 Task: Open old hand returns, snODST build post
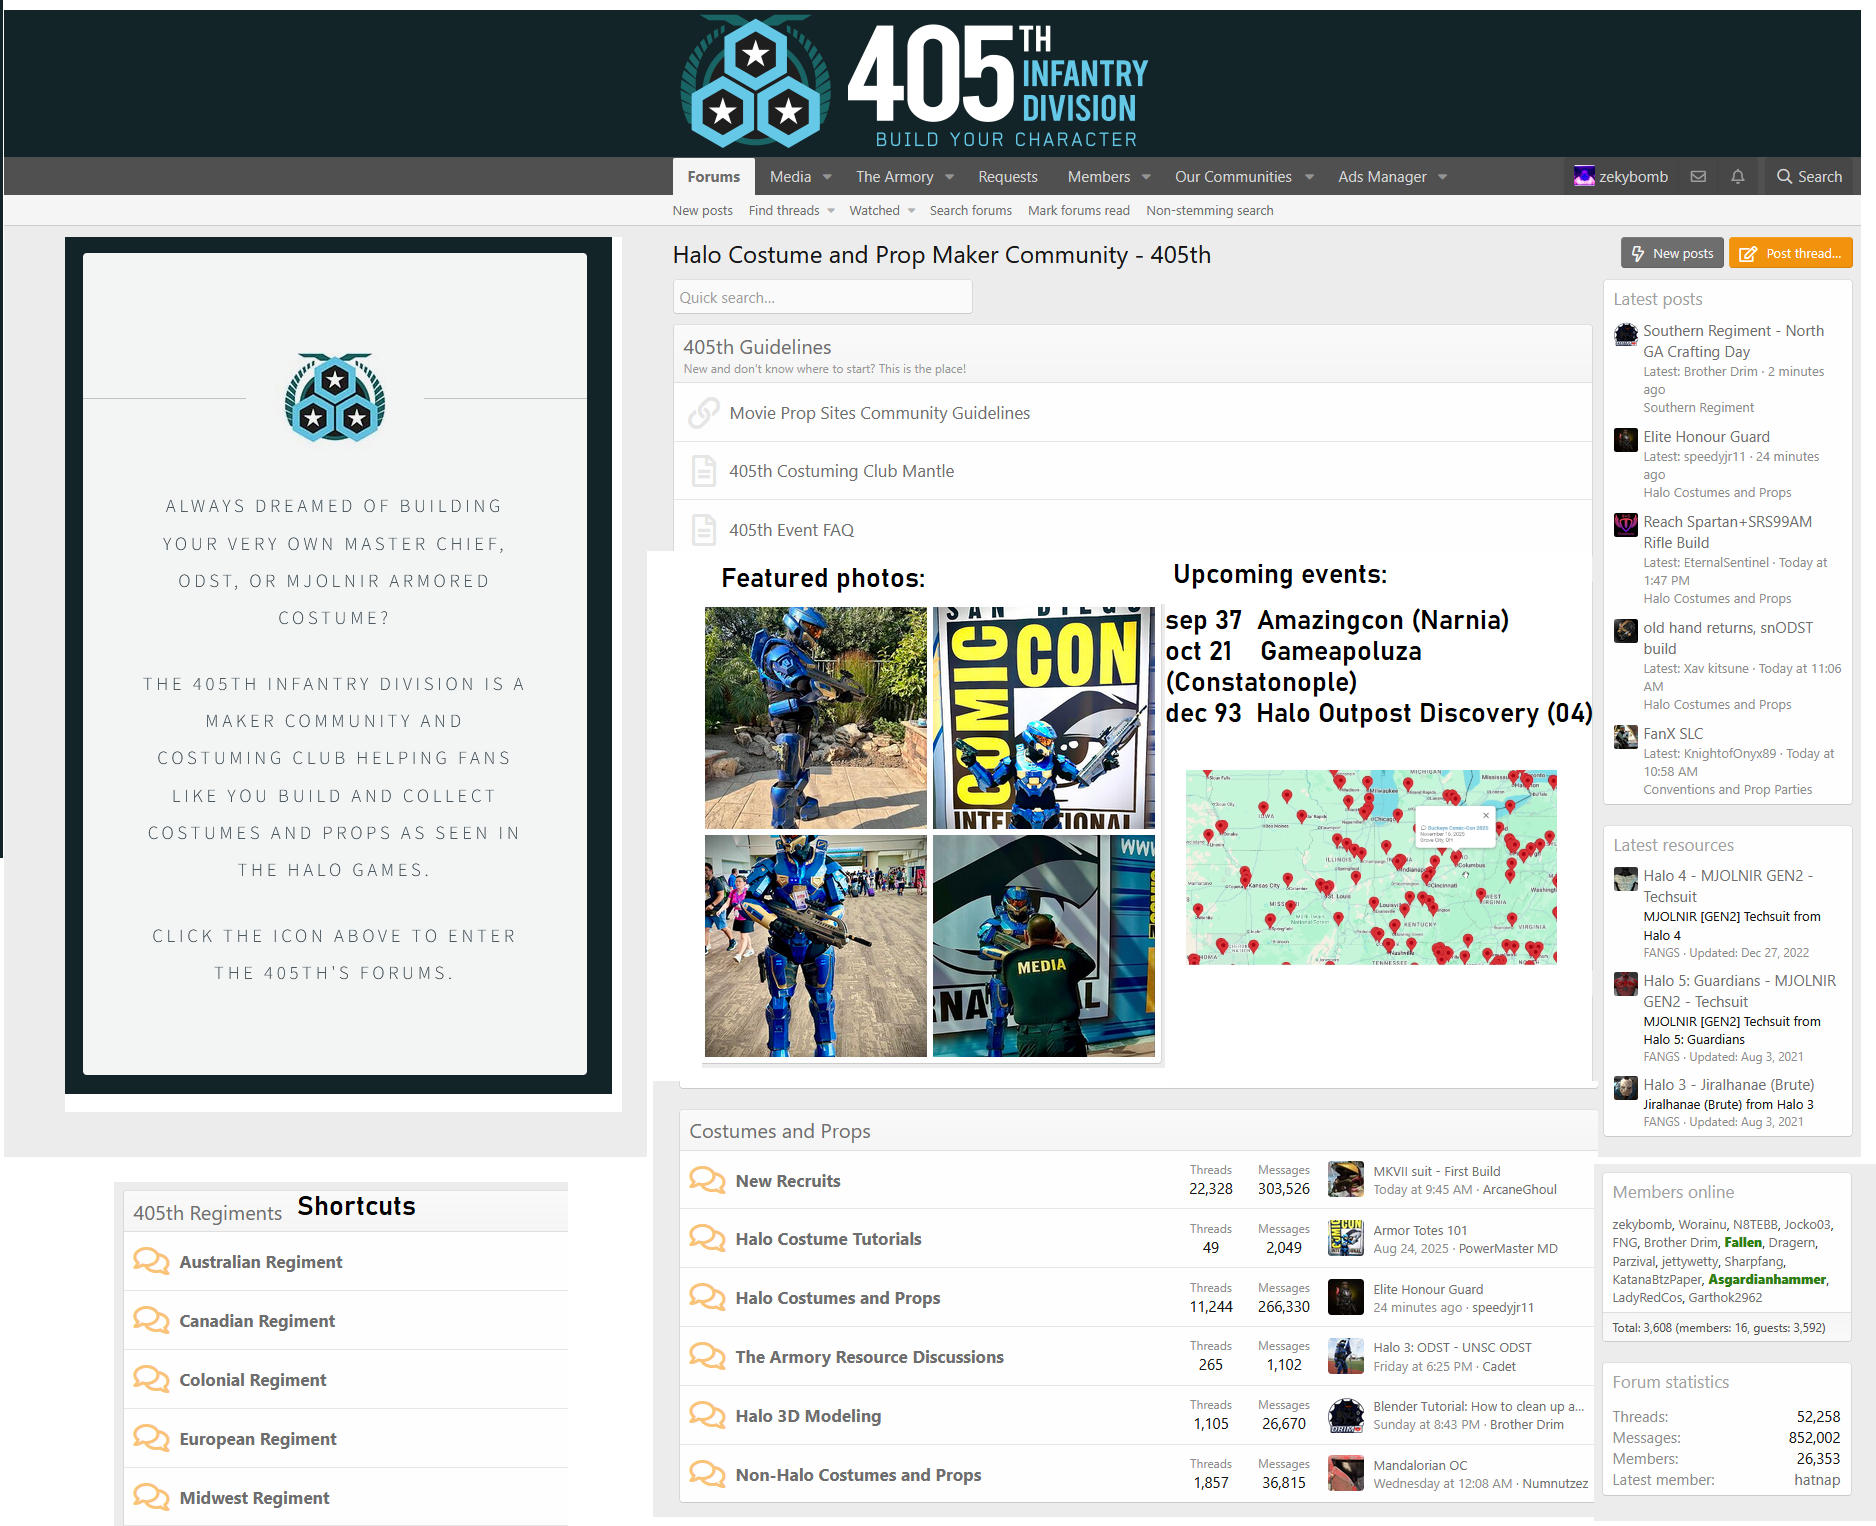pyautogui.click(x=1728, y=638)
